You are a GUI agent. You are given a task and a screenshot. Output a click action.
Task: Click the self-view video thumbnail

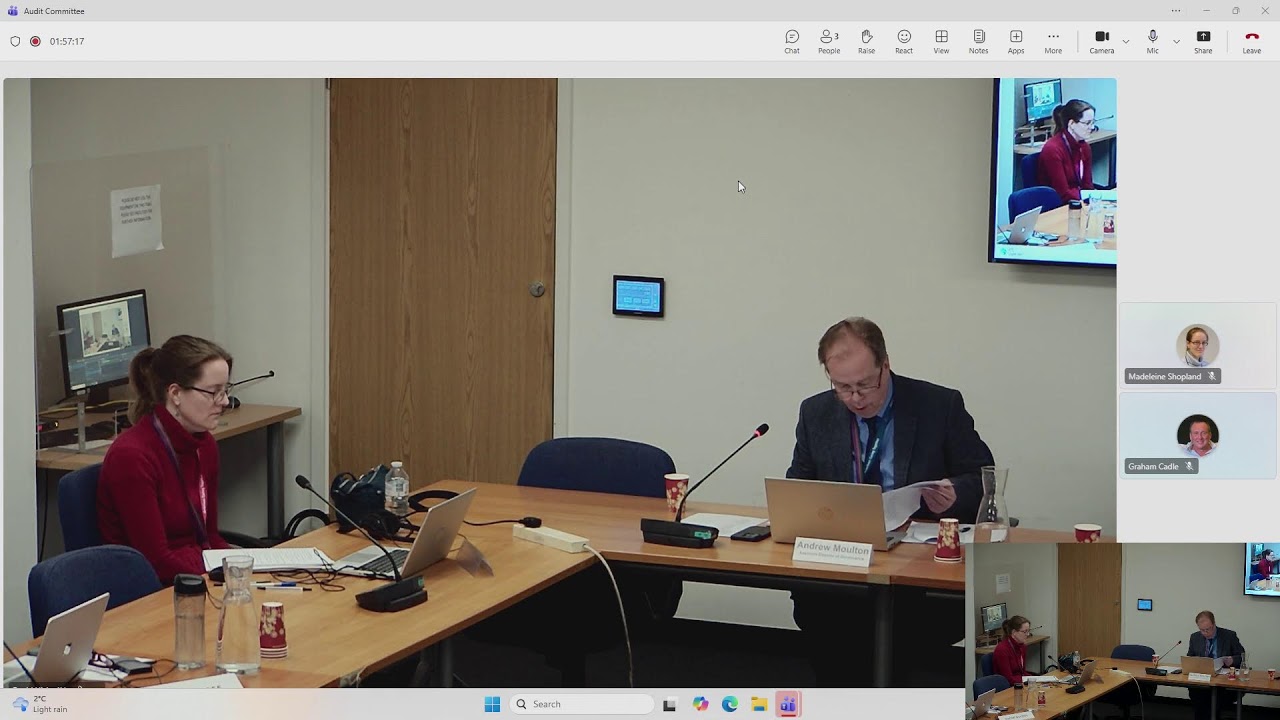(x=1122, y=631)
